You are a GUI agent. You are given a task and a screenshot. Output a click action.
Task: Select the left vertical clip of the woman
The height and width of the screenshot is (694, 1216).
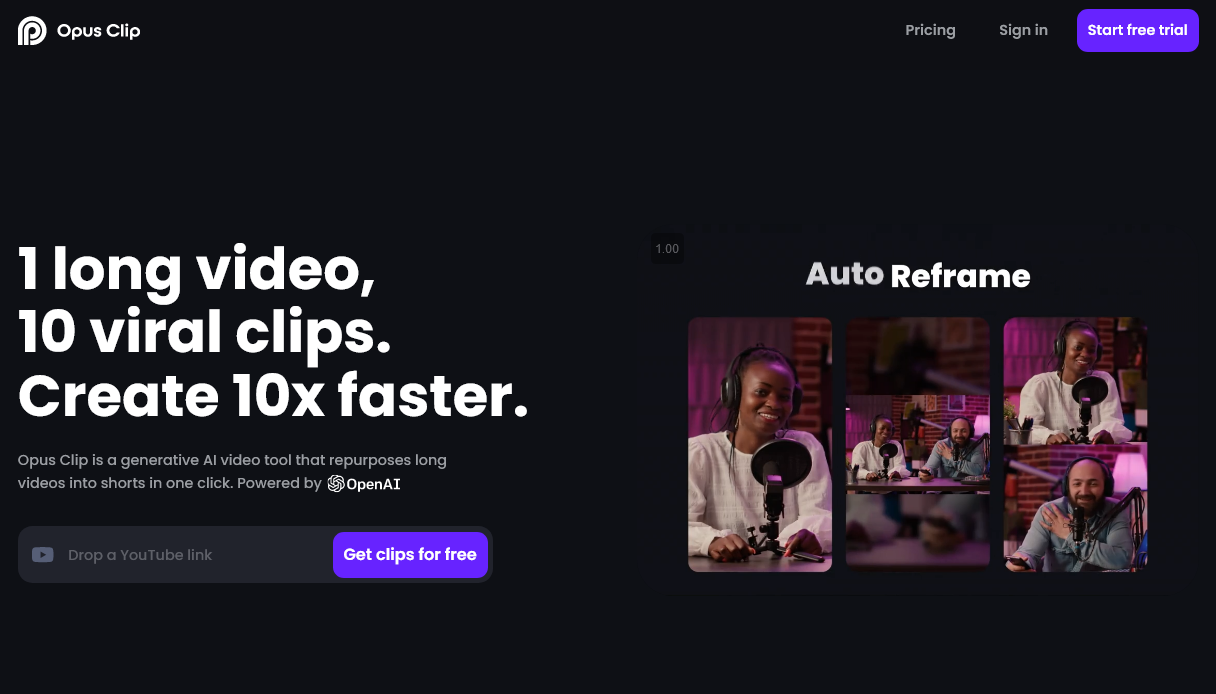760,445
